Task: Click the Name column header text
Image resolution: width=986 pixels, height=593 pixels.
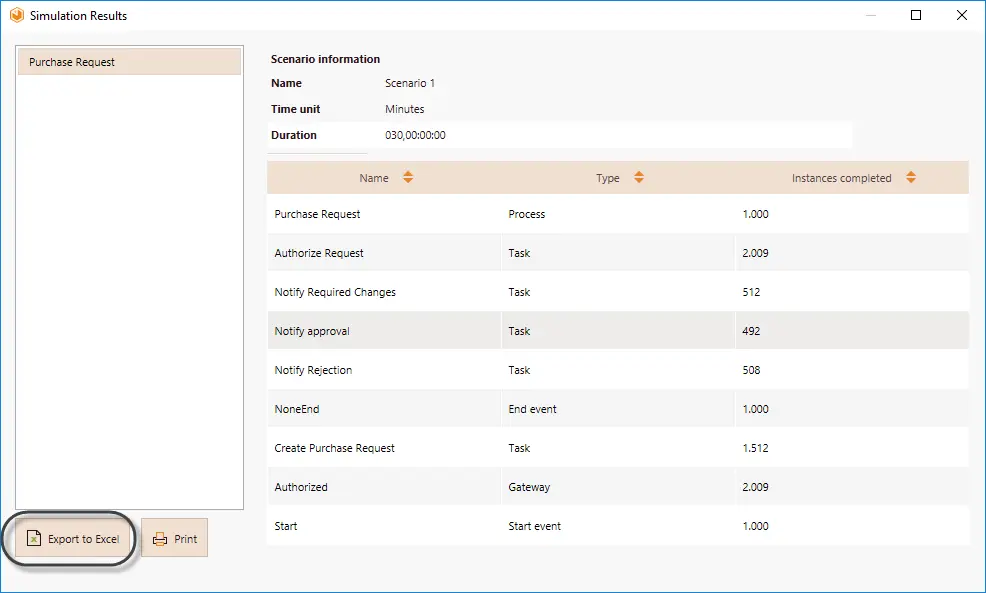Action: [374, 178]
